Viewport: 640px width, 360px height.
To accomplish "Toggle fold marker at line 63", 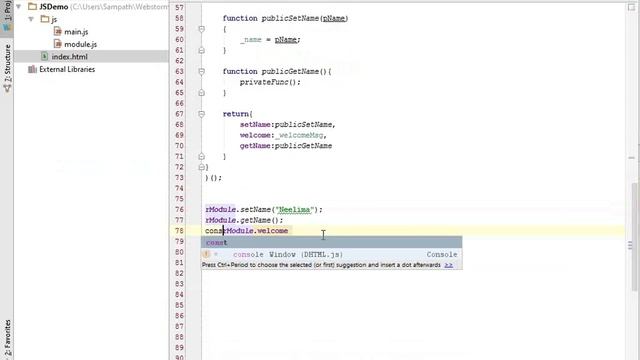I will [x=201, y=71].
